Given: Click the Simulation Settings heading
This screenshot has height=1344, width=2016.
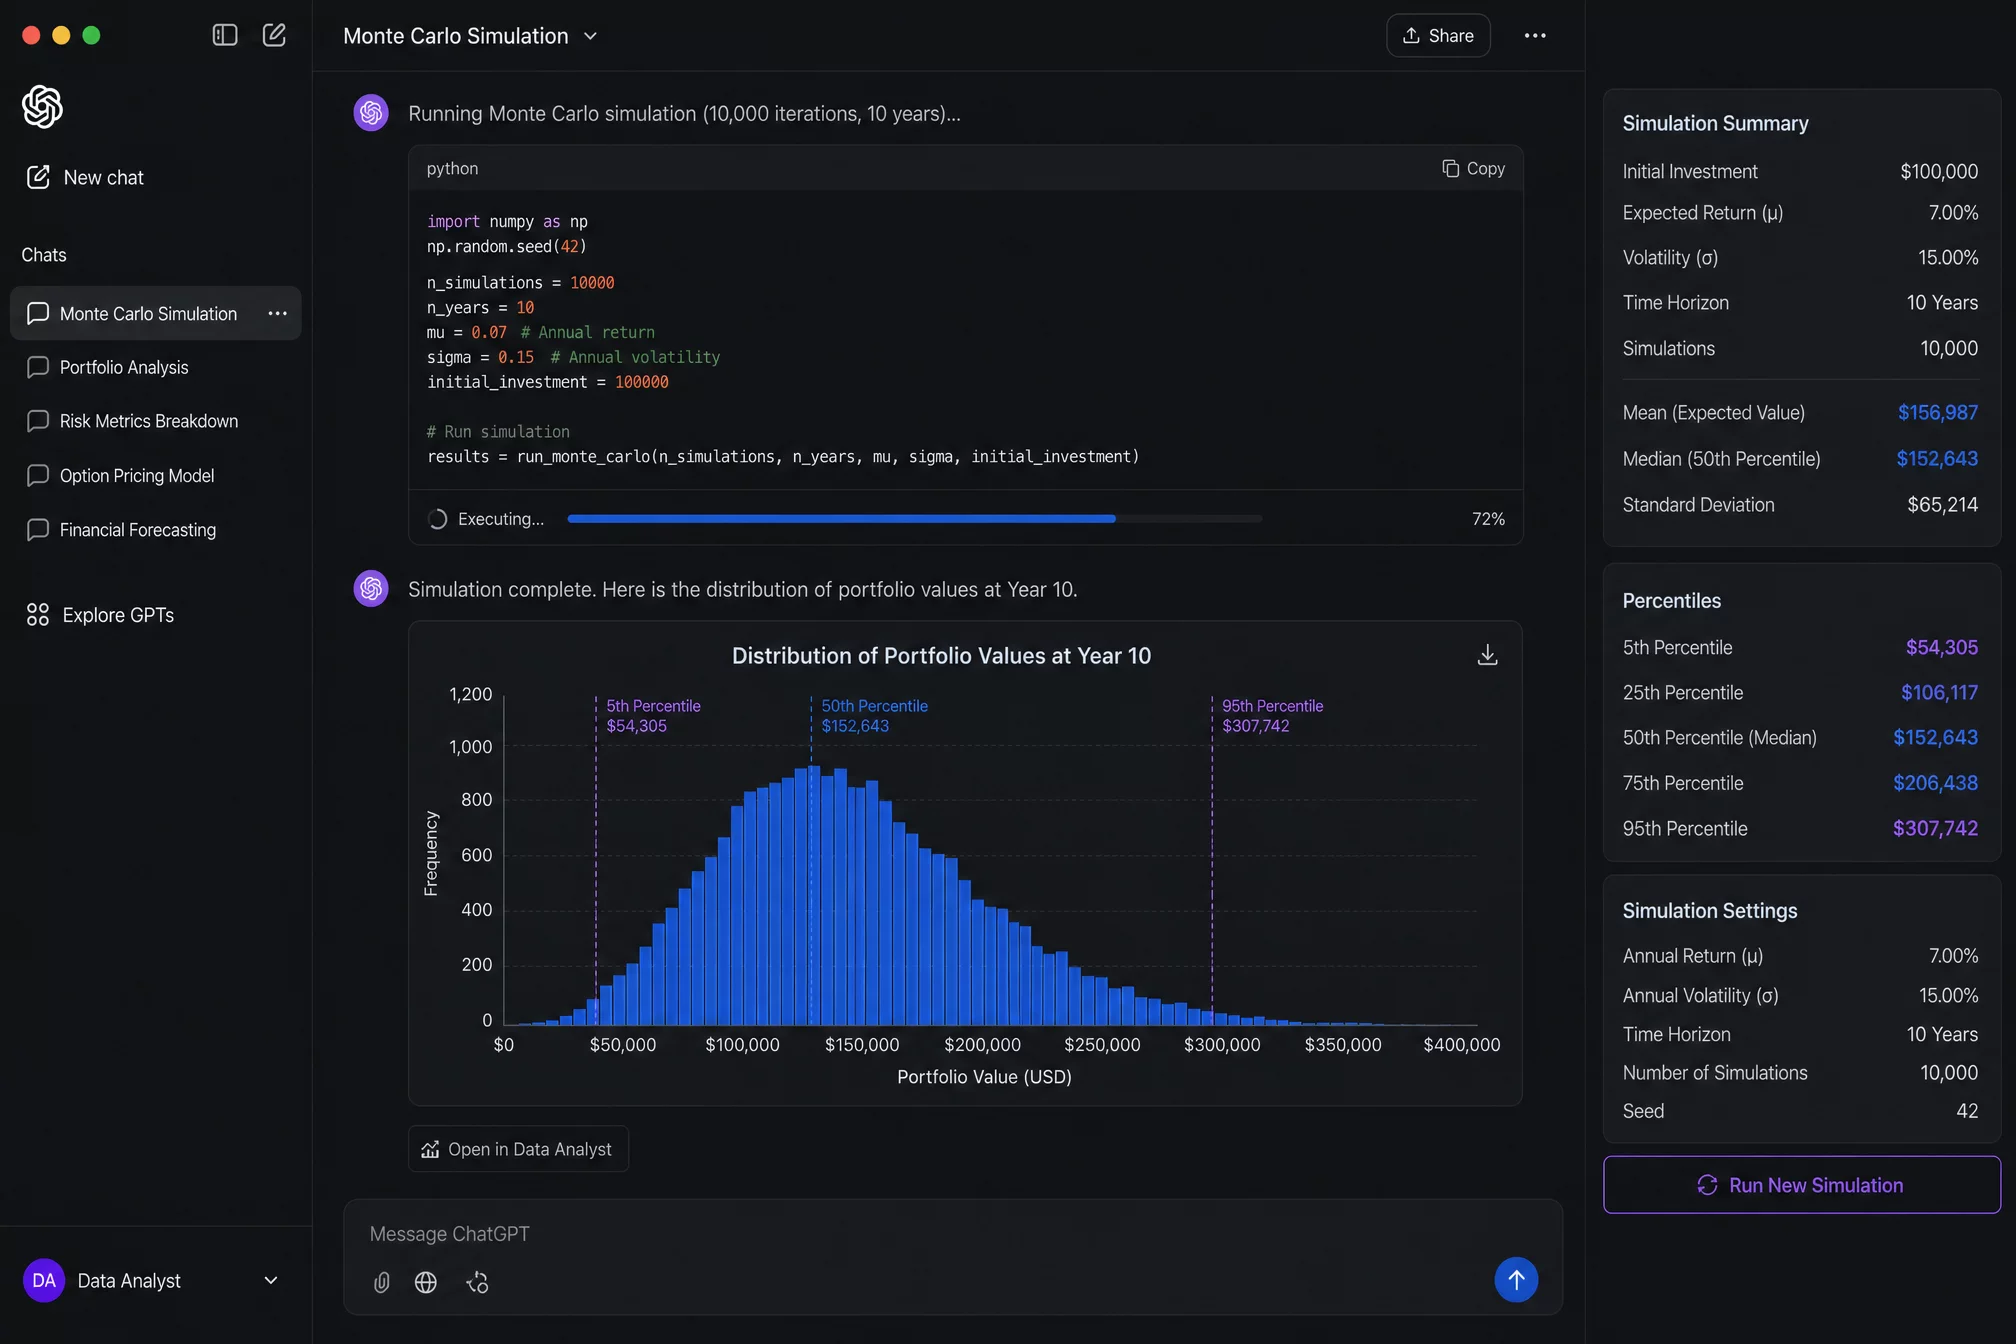Looking at the screenshot, I should 1709,910.
